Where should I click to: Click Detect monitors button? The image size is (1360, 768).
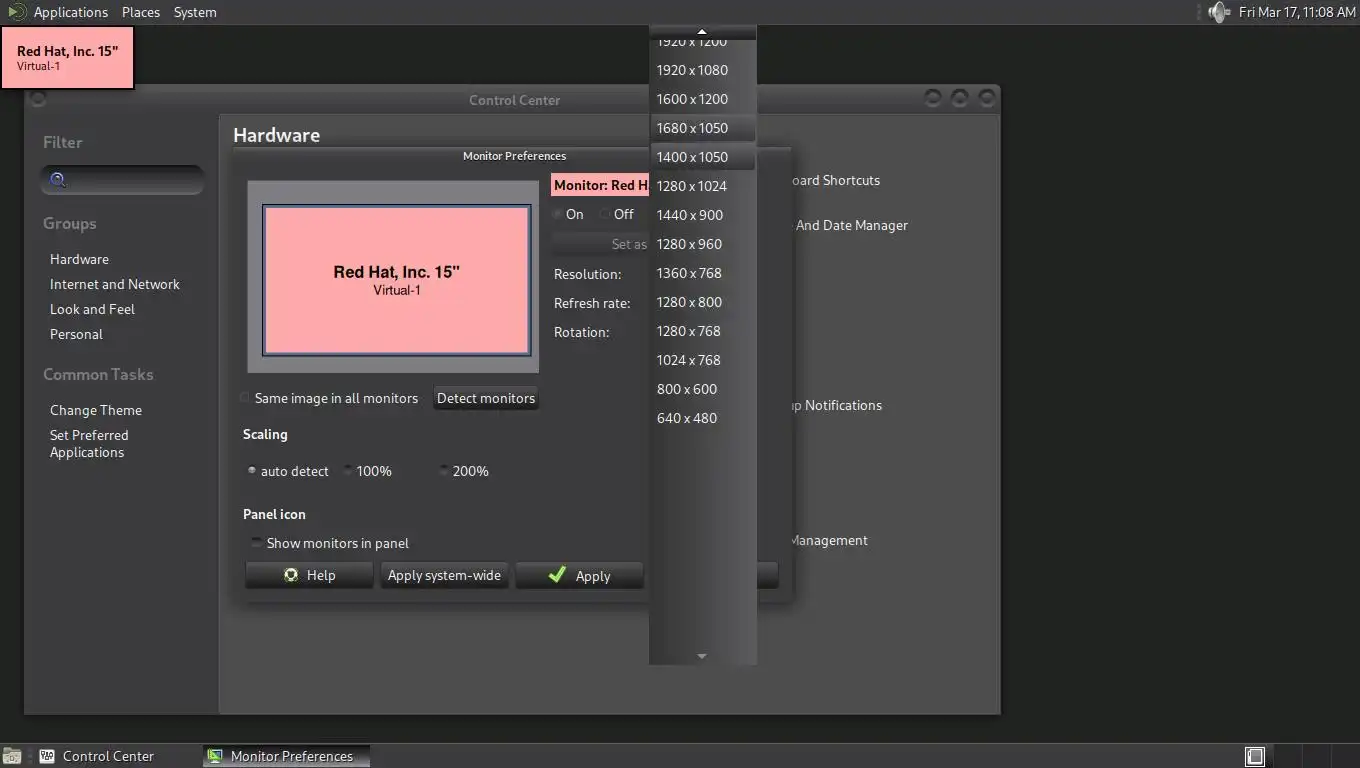coord(486,398)
